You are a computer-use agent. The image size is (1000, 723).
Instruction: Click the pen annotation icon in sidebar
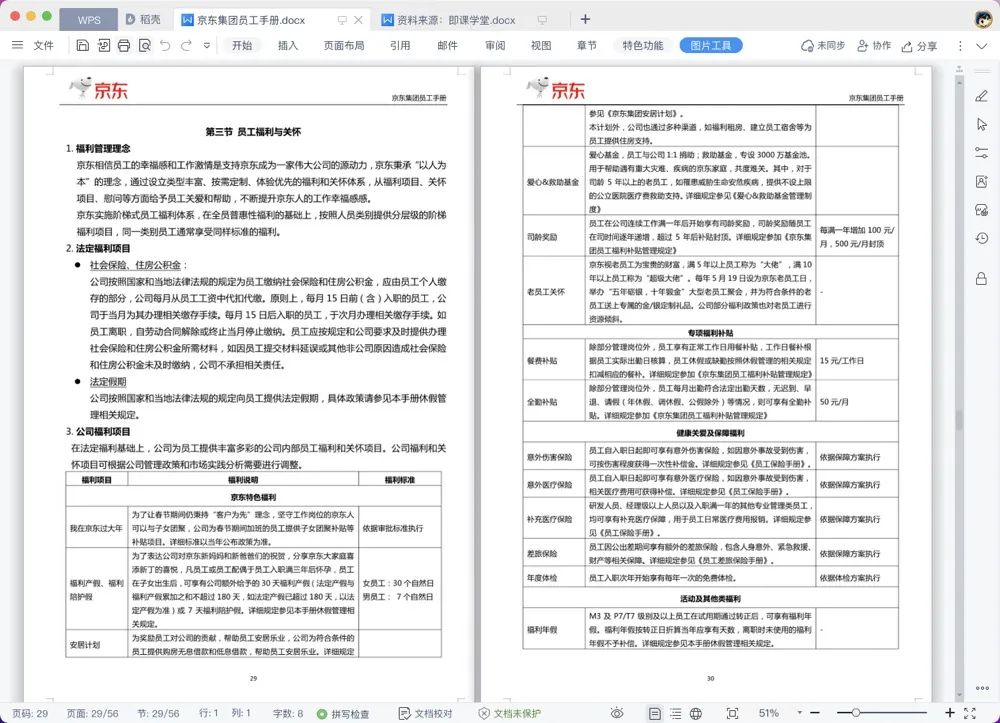982,96
